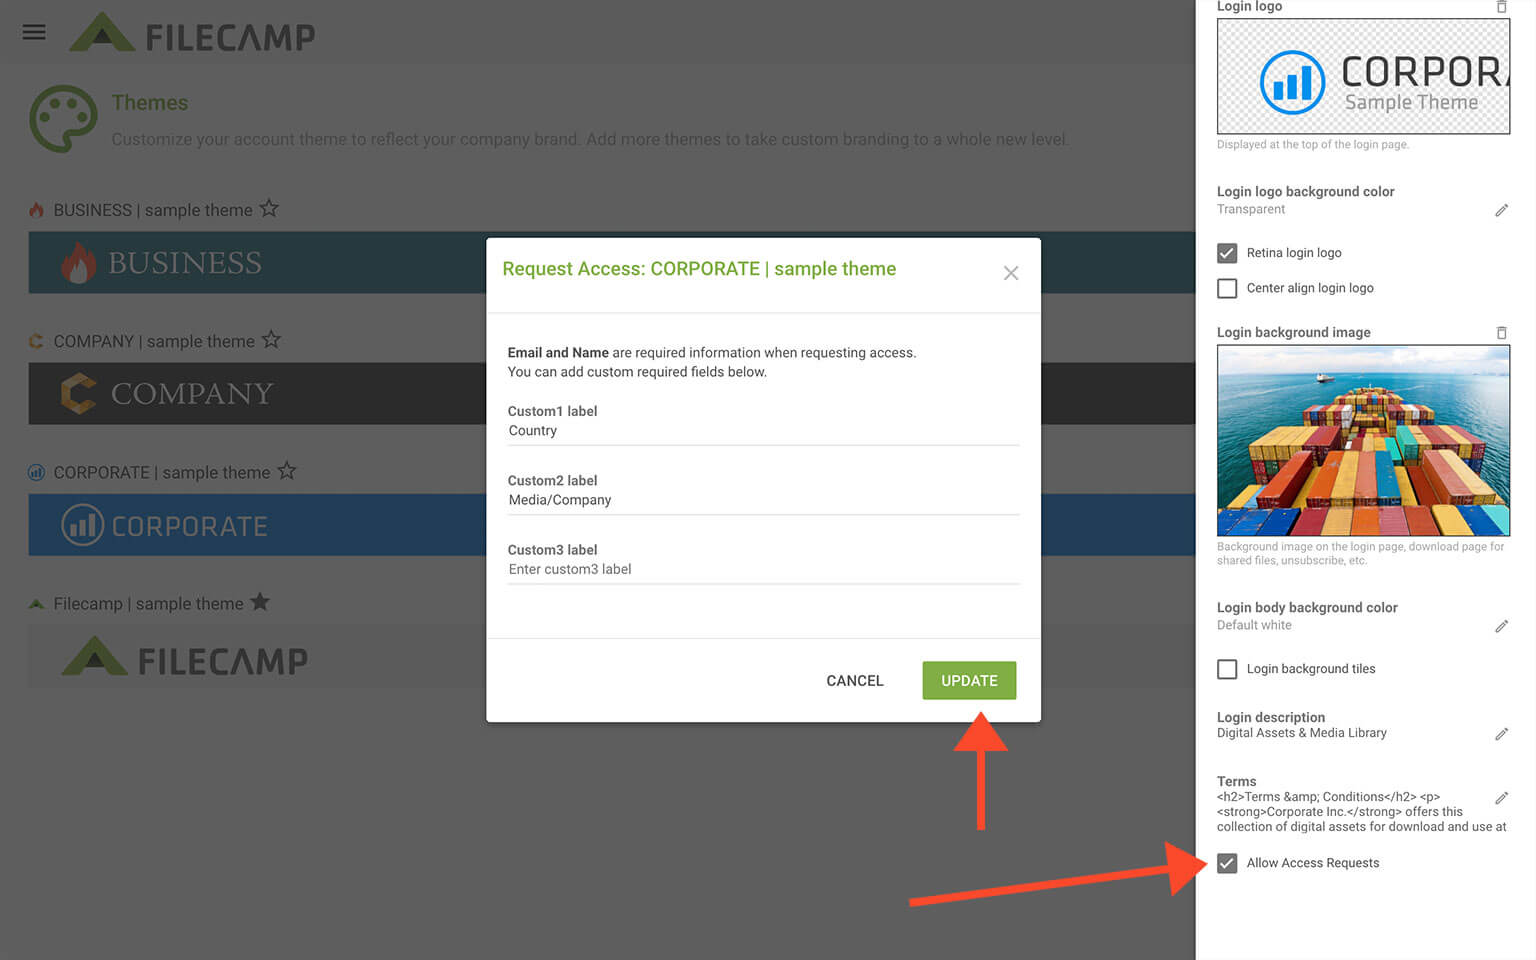
Task: Toggle the CORPORATE theme star
Action: coord(287,471)
